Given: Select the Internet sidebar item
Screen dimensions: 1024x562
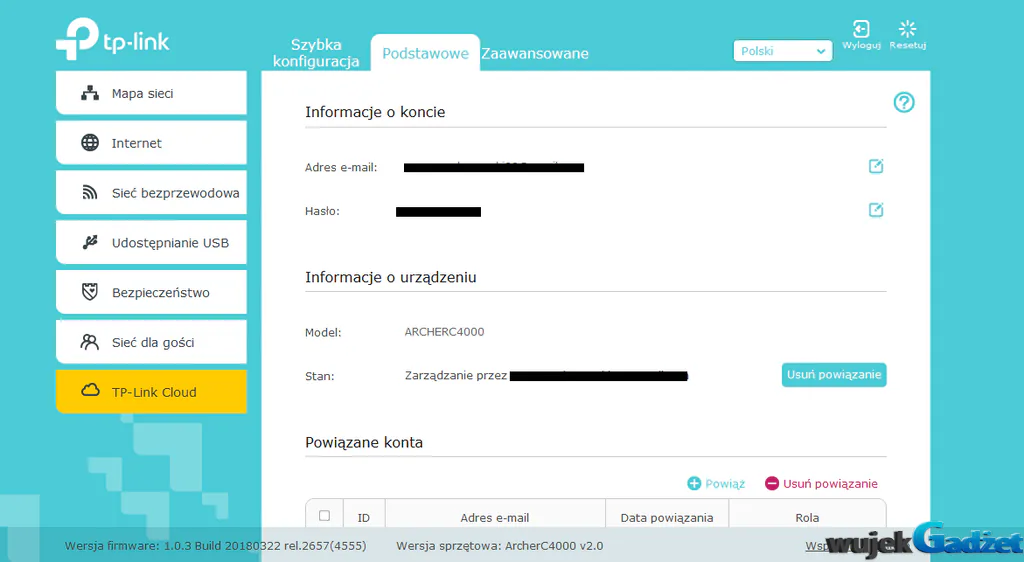Looking at the screenshot, I should pyautogui.click(x=152, y=143).
